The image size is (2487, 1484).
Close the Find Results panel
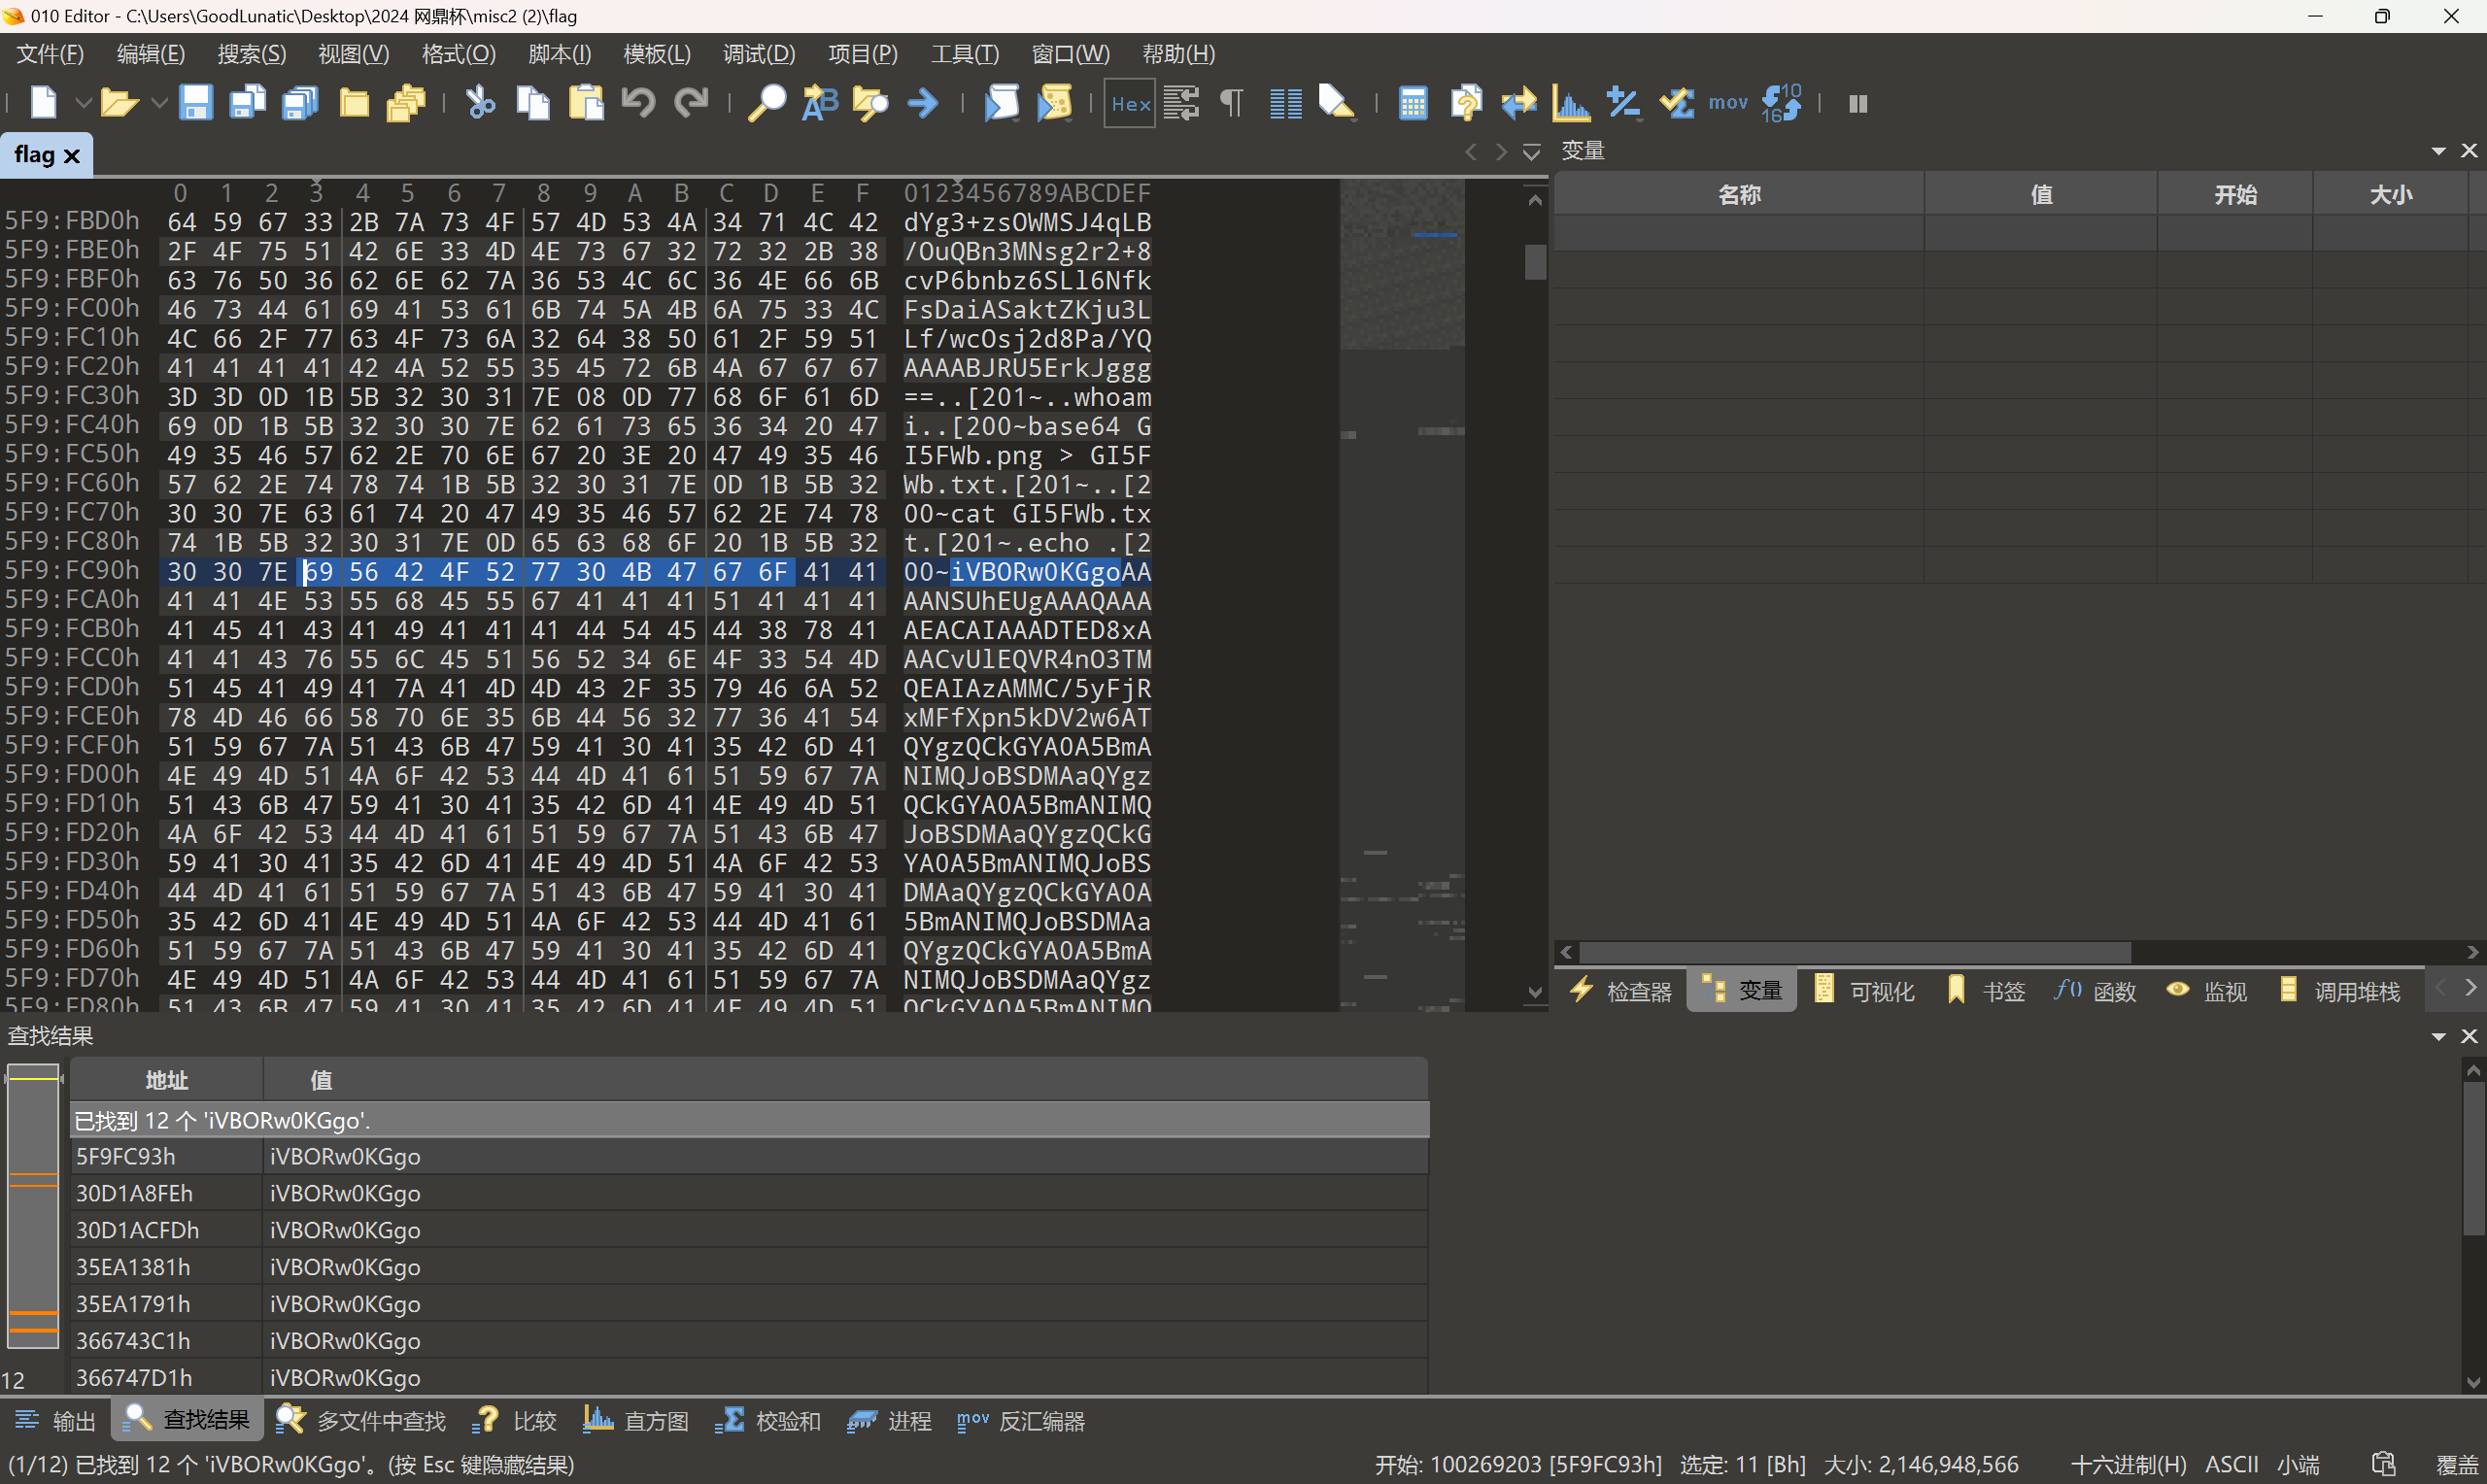(2469, 1036)
